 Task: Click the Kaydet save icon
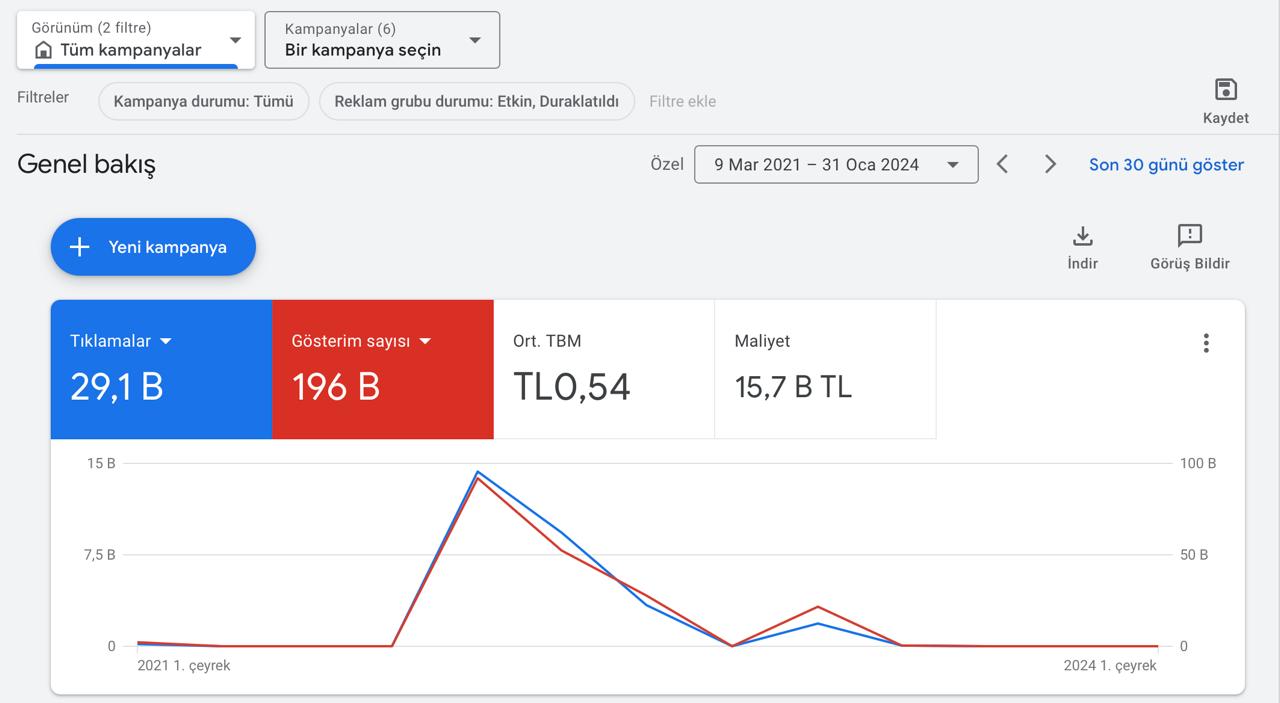pyautogui.click(x=1226, y=89)
